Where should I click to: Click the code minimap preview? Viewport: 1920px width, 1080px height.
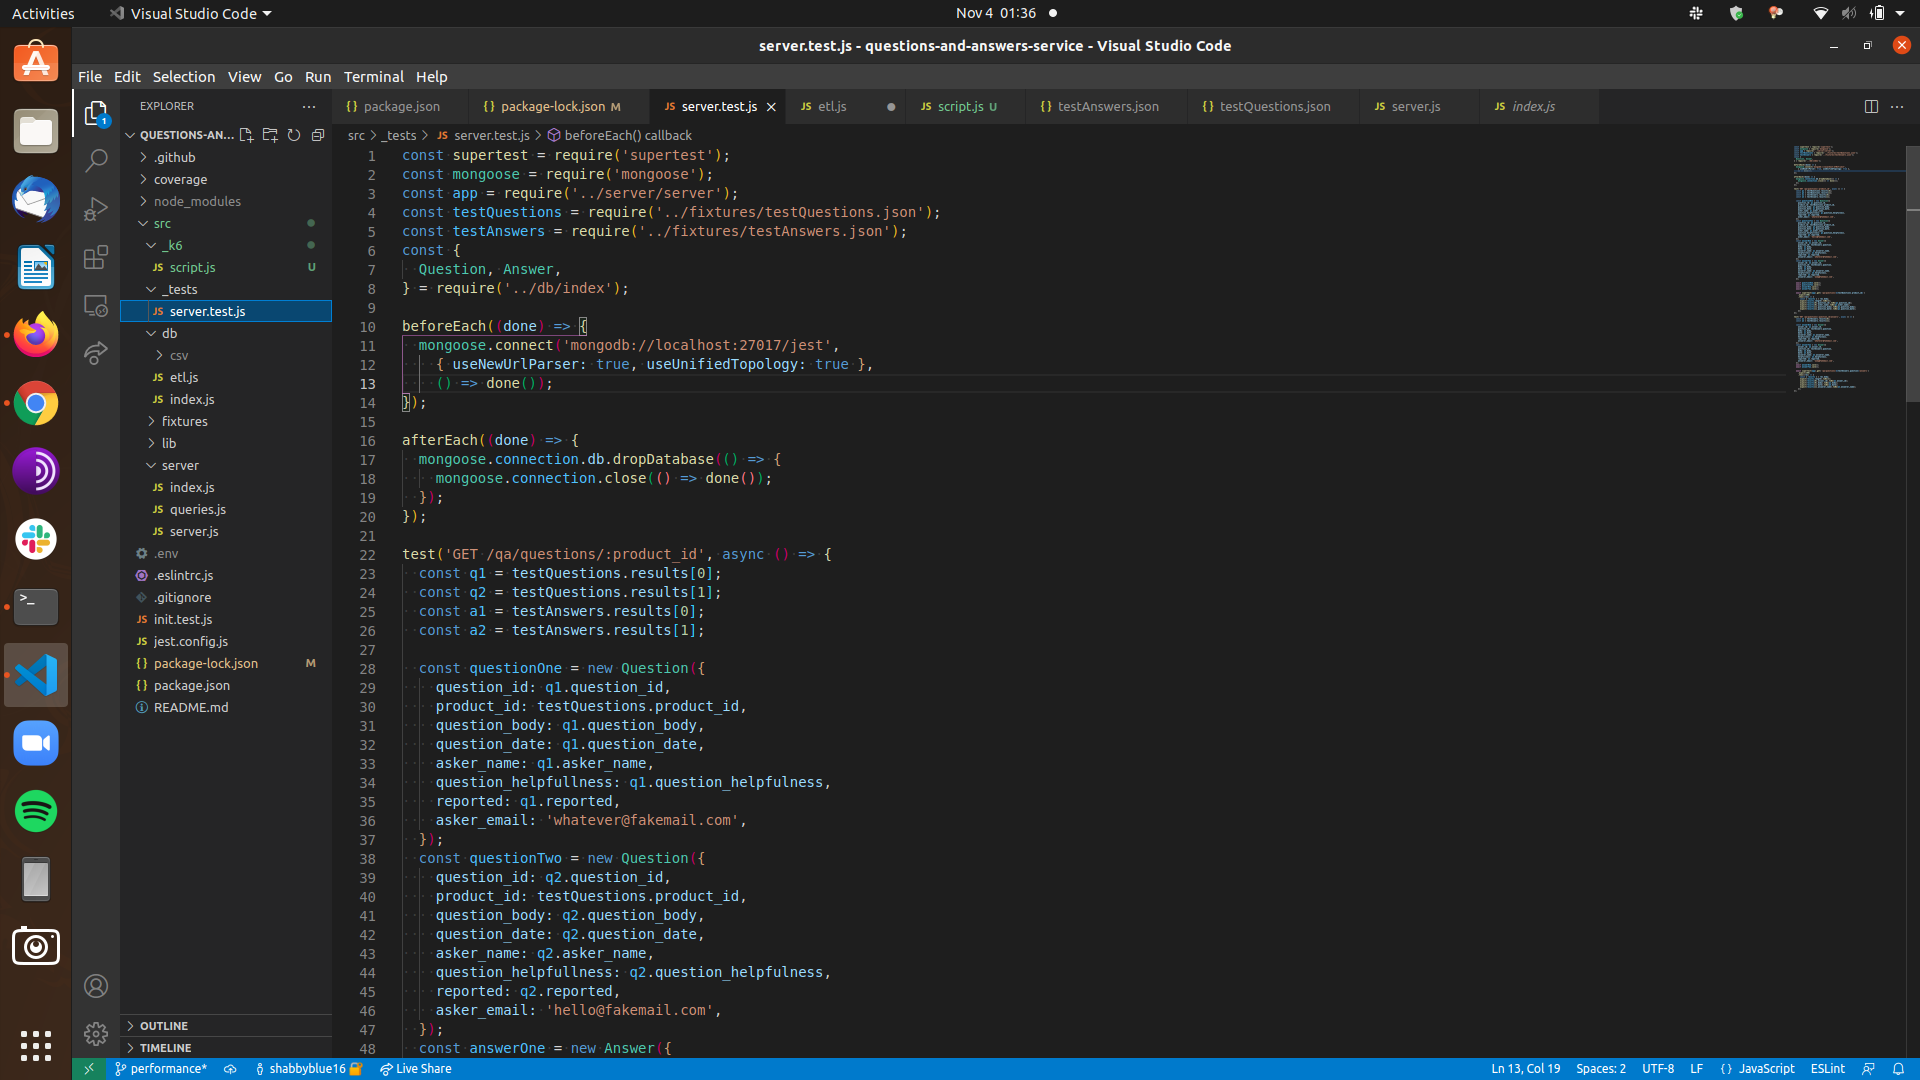1847,268
